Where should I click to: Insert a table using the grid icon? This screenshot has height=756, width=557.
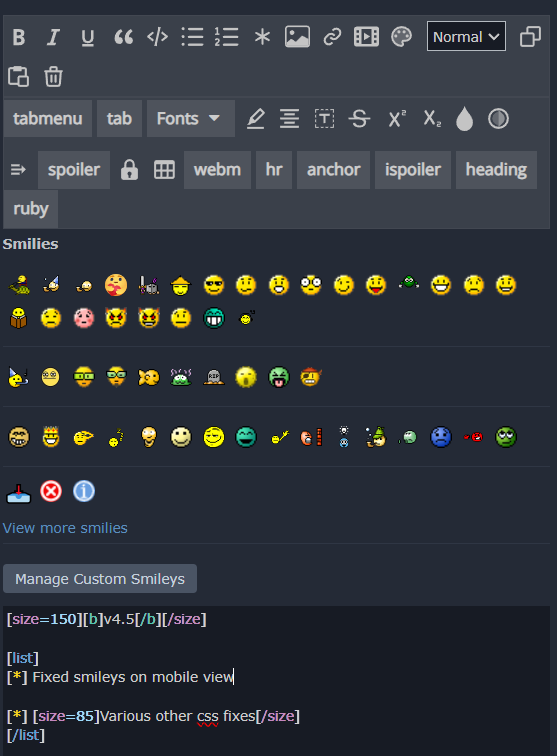point(164,170)
